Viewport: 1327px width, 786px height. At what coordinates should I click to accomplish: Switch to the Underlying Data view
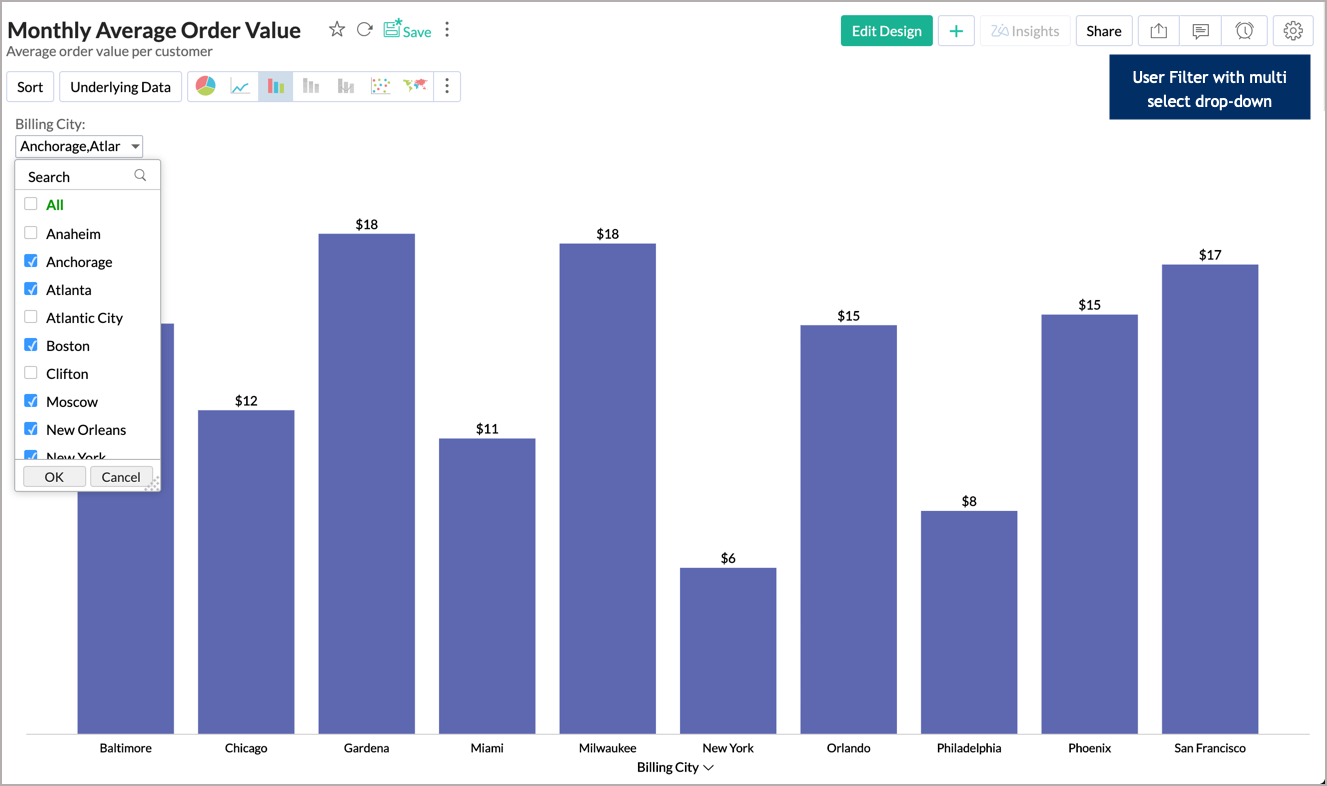(x=120, y=86)
